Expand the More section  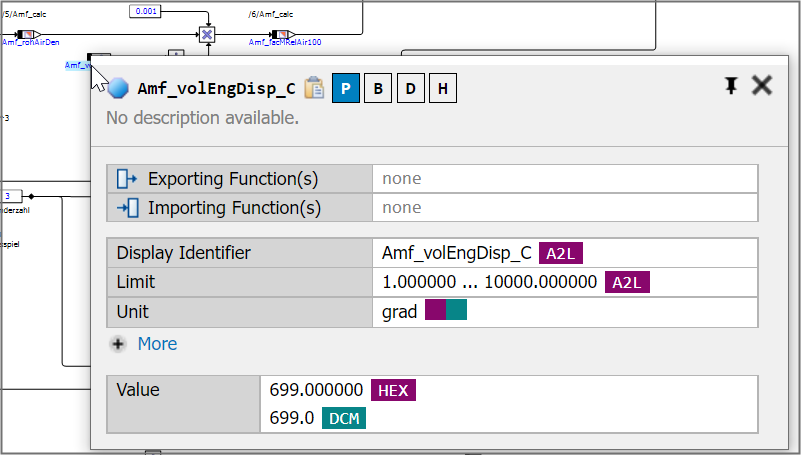click(x=157, y=344)
